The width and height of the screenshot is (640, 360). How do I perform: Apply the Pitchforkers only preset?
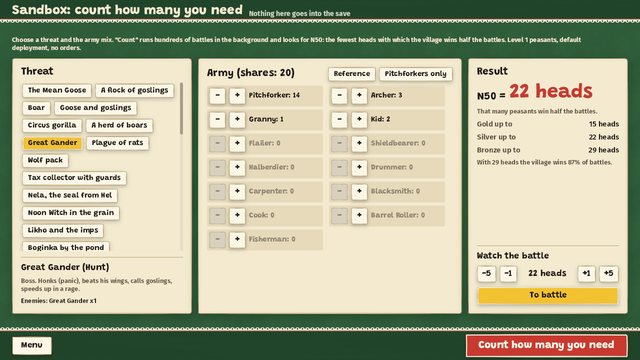tap(416, 74)
